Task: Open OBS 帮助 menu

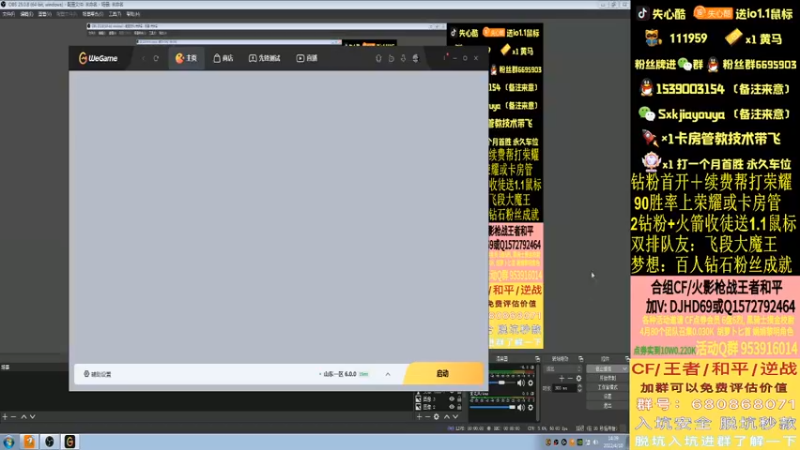Action: tap(133, 14)
